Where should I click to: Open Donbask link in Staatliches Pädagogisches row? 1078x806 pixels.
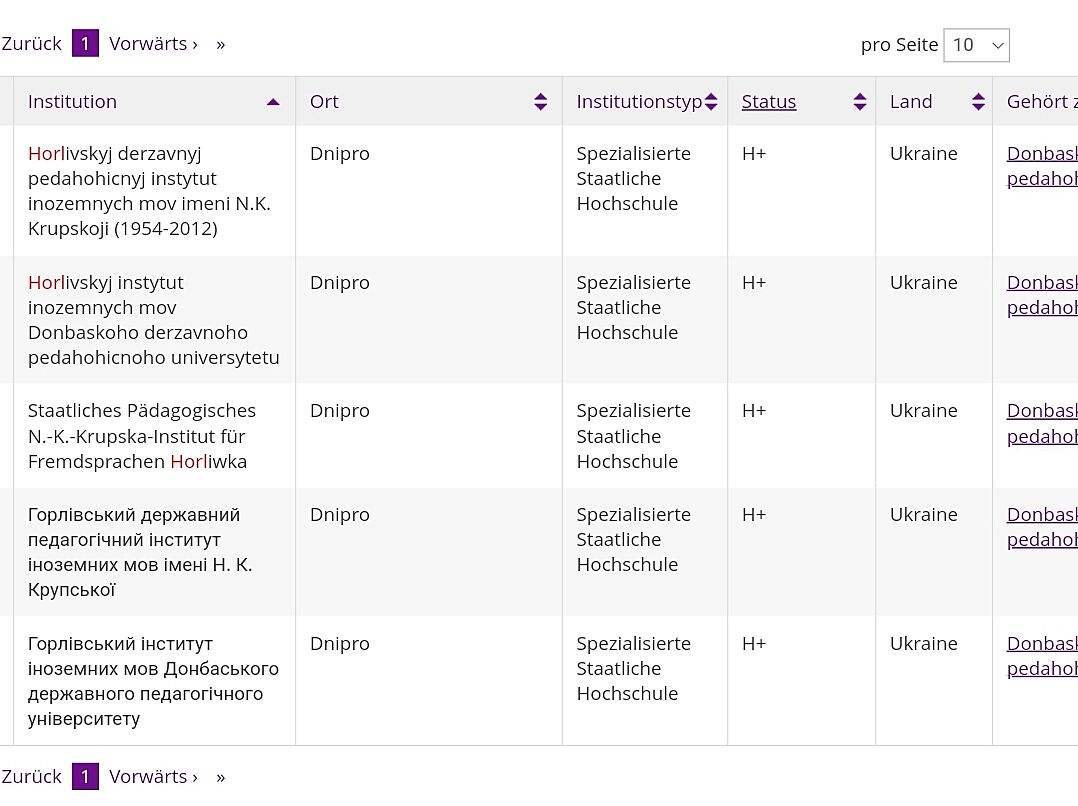(1041, 411)
